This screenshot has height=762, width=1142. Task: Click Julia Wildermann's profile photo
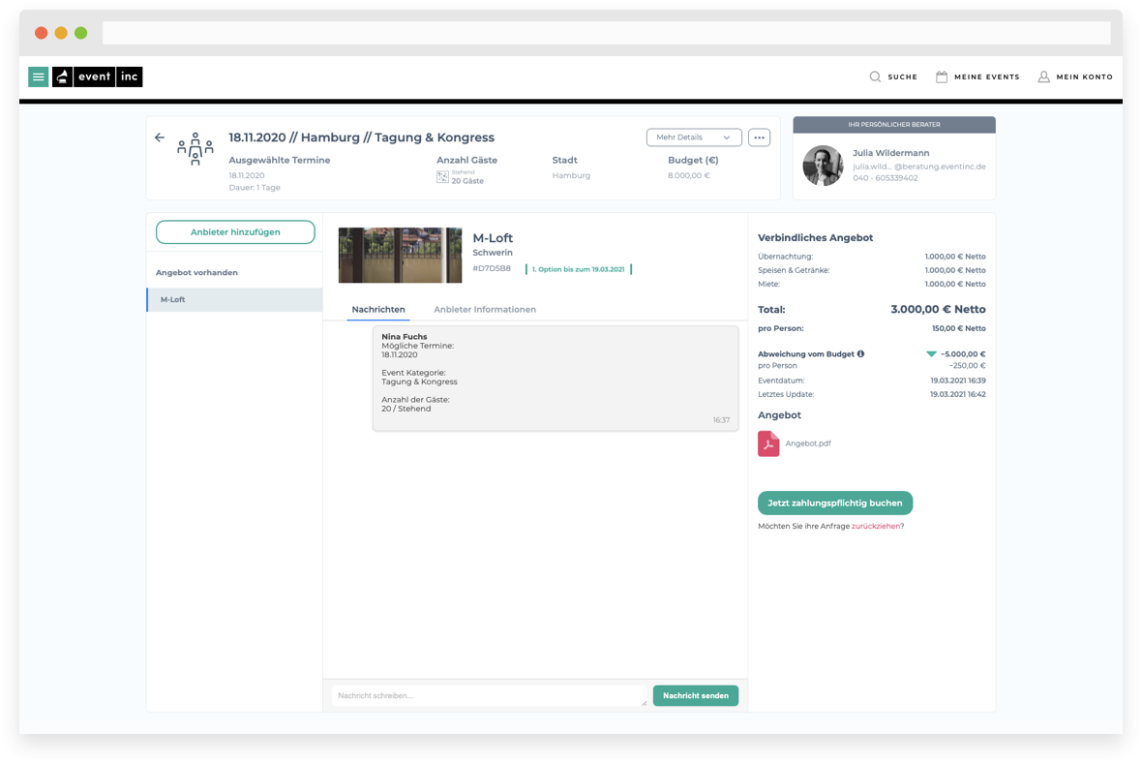(823, 165)
